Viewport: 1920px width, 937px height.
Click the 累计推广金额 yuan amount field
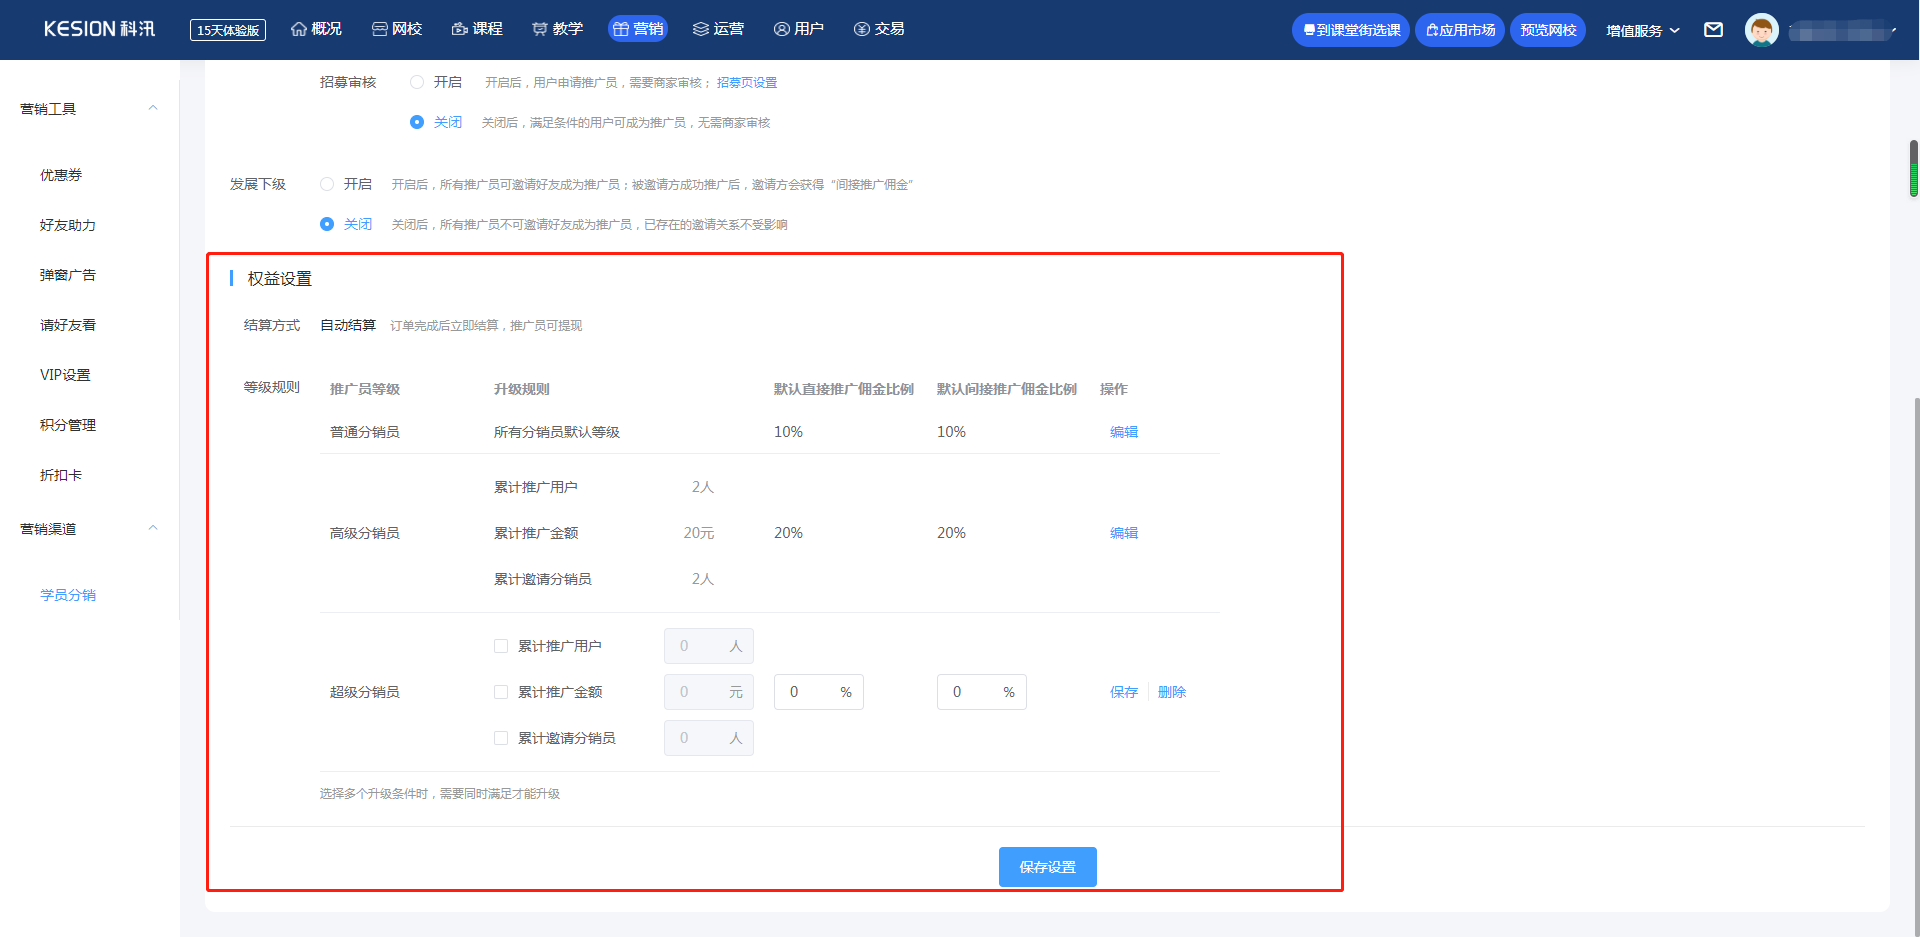(x=709, y=692)
